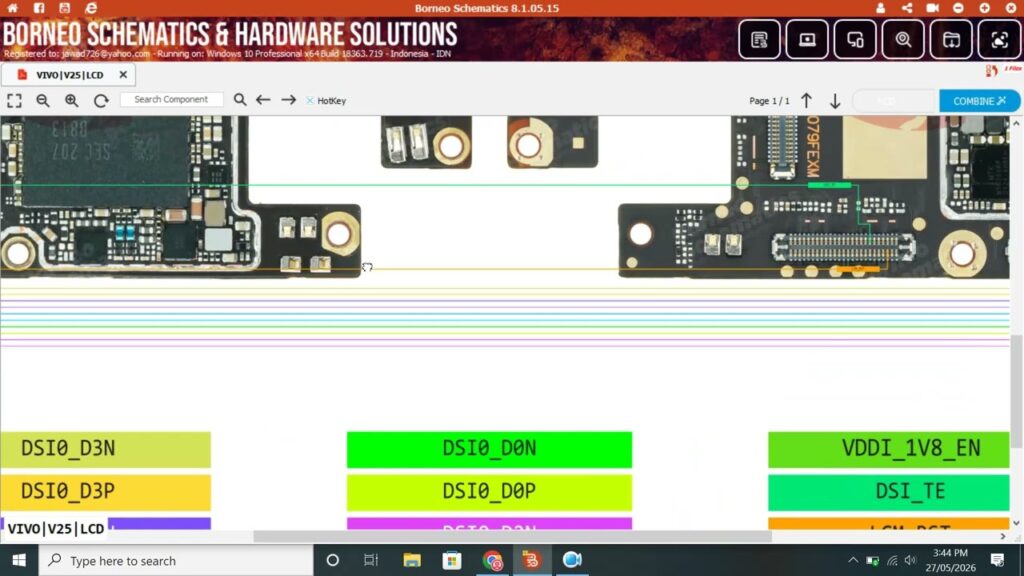The height and width of the screenshot is (576, 1024).
Task: Click the multi-device header icon
Action: 855,40
